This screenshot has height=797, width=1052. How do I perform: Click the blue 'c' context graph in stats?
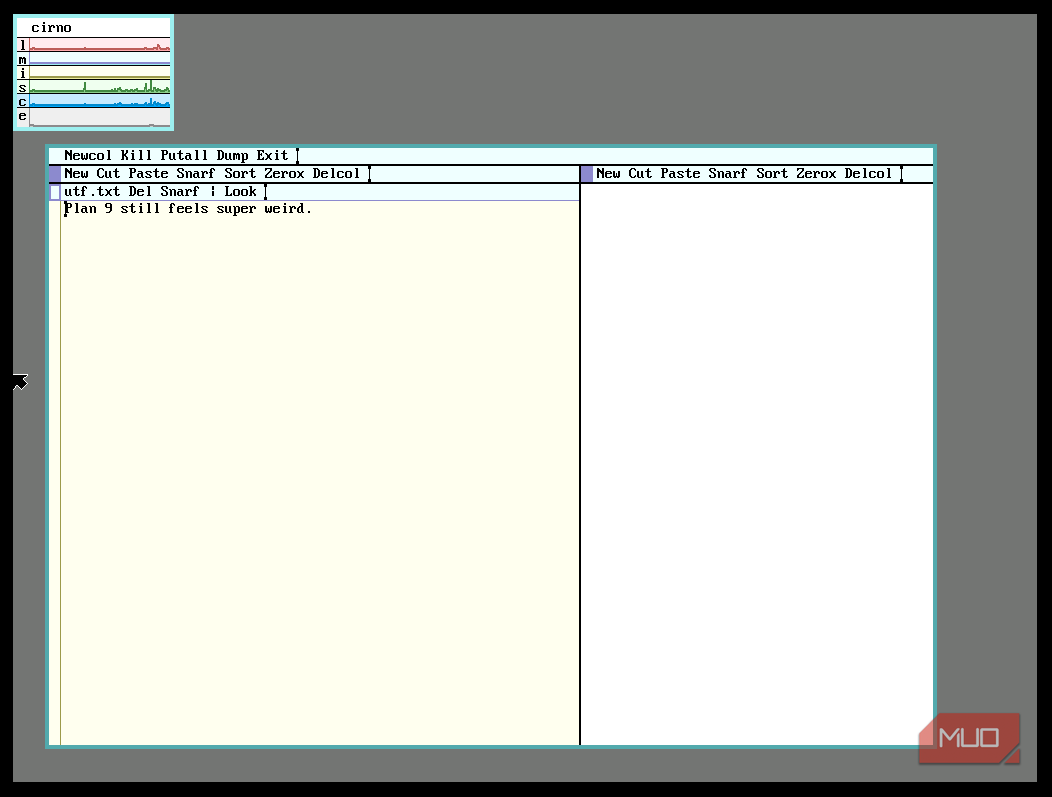click(x=100, y=101)
